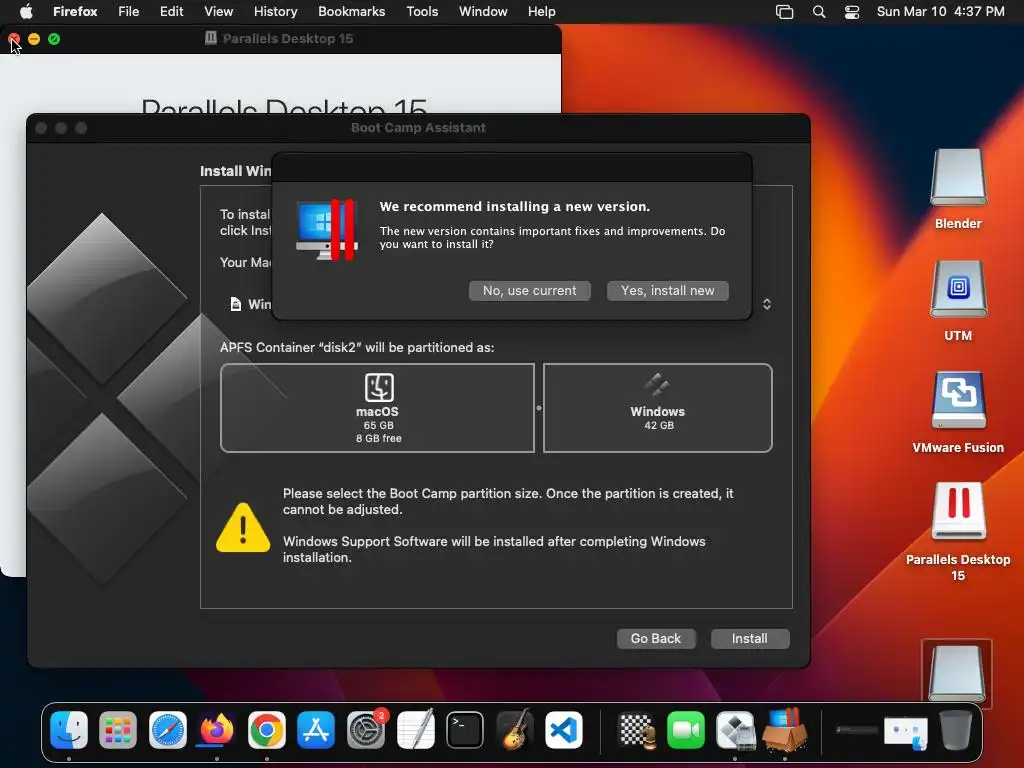Click the 'APFS Container disk2 will be partitioned as' text
1024x768 pixels.
pos(357,347)
